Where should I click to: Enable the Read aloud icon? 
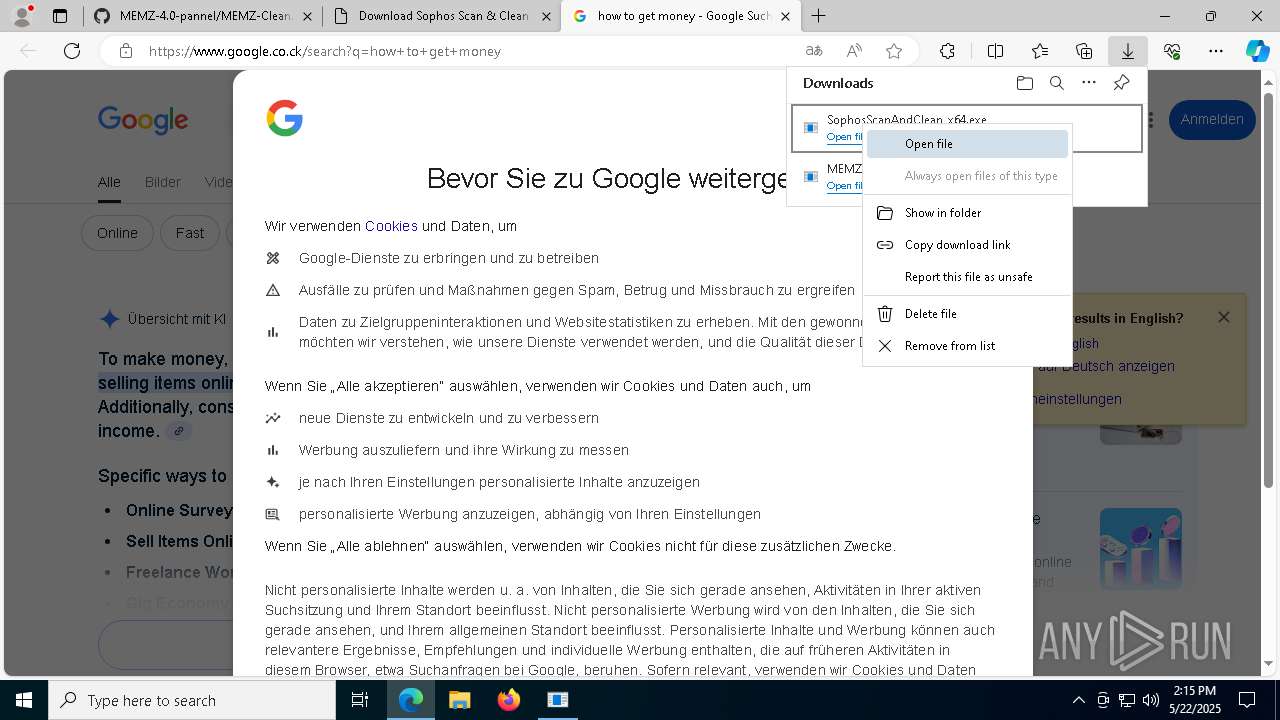854,51
